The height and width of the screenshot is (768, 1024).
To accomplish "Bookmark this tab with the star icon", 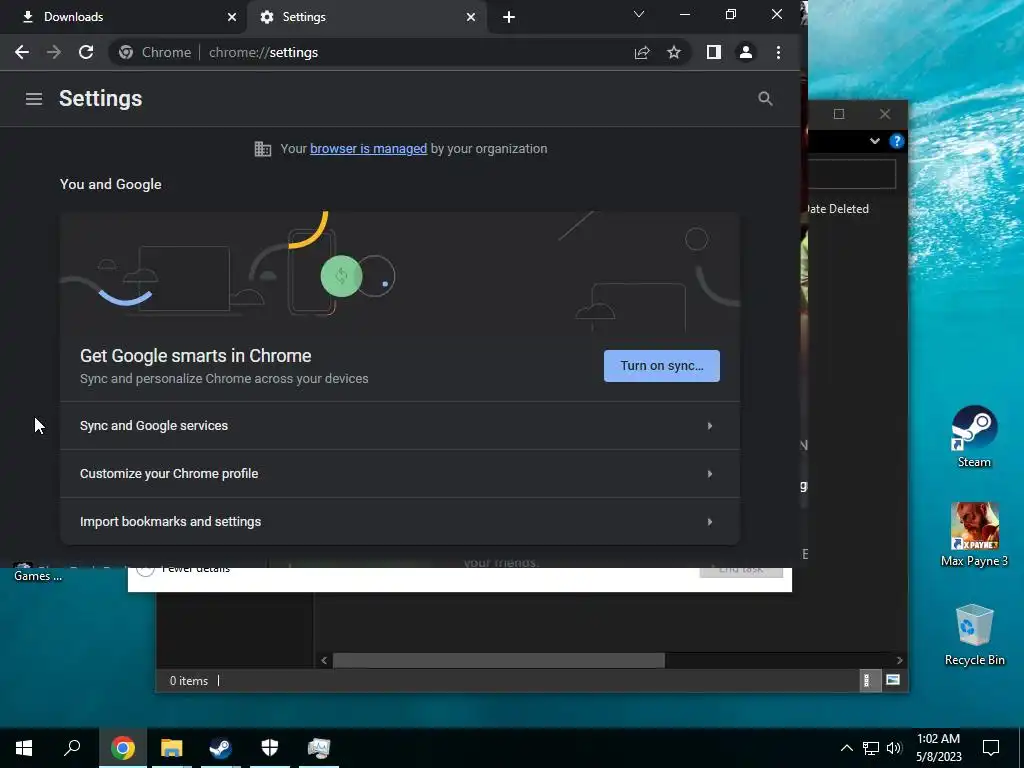I will pyautogui.click(x=674, y=52).
